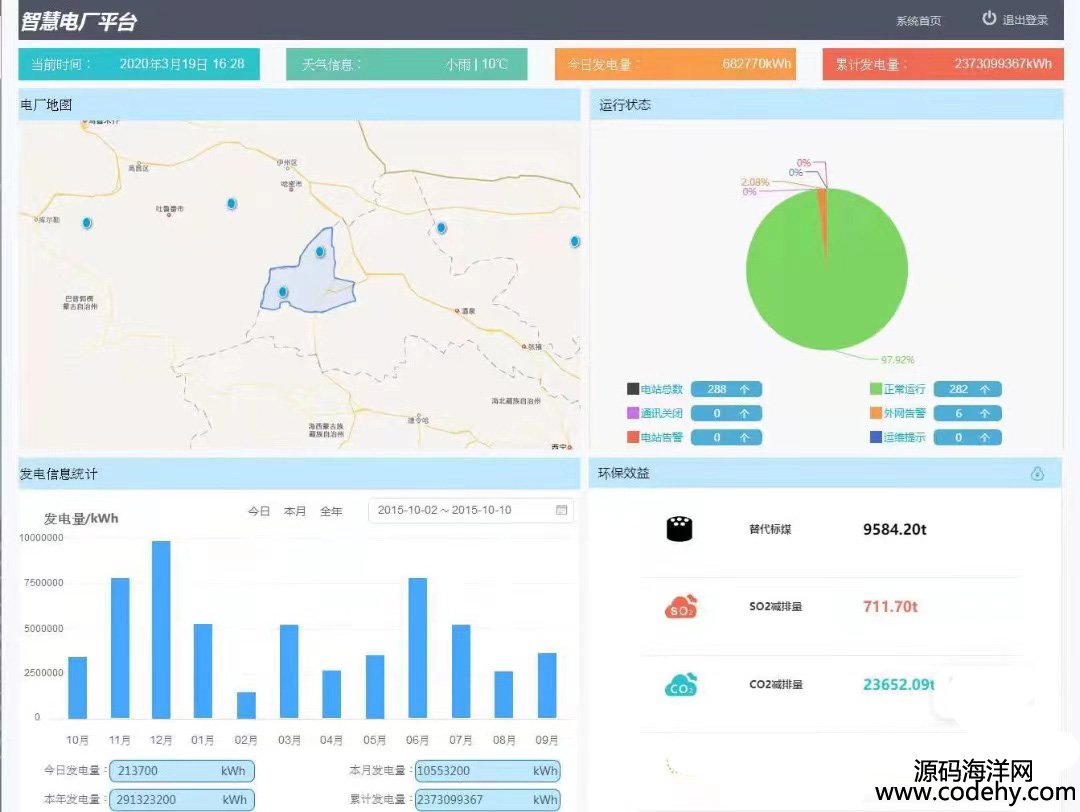The width and height of the screenshot is (1080, 812).
Task: Click the 本月发电量 field showing 10553200
Action: coord(487,771)
